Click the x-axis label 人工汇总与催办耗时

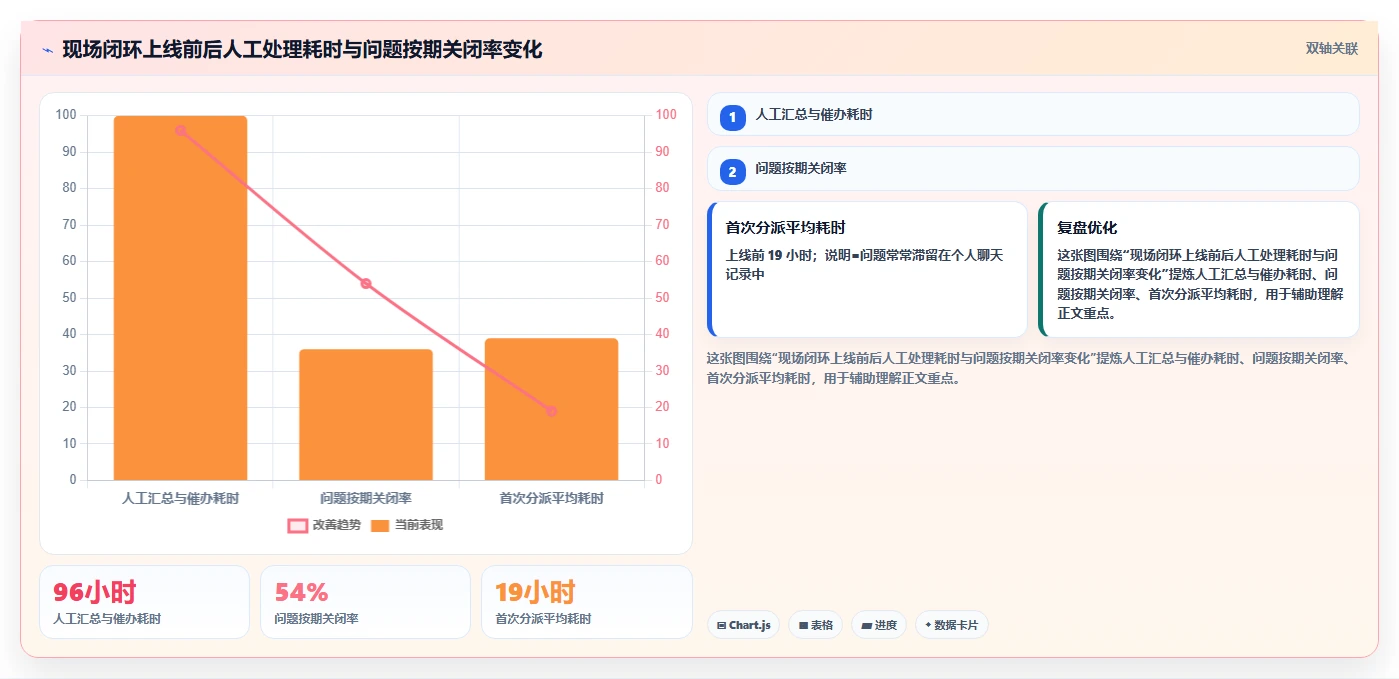point(180,497)
